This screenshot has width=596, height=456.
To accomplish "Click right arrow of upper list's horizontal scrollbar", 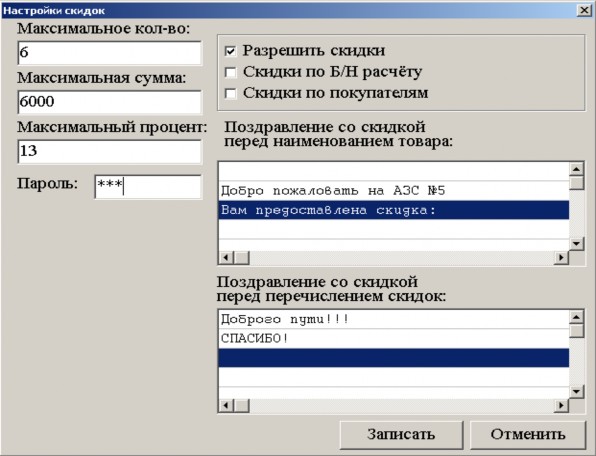I will (x=561, y=258).
